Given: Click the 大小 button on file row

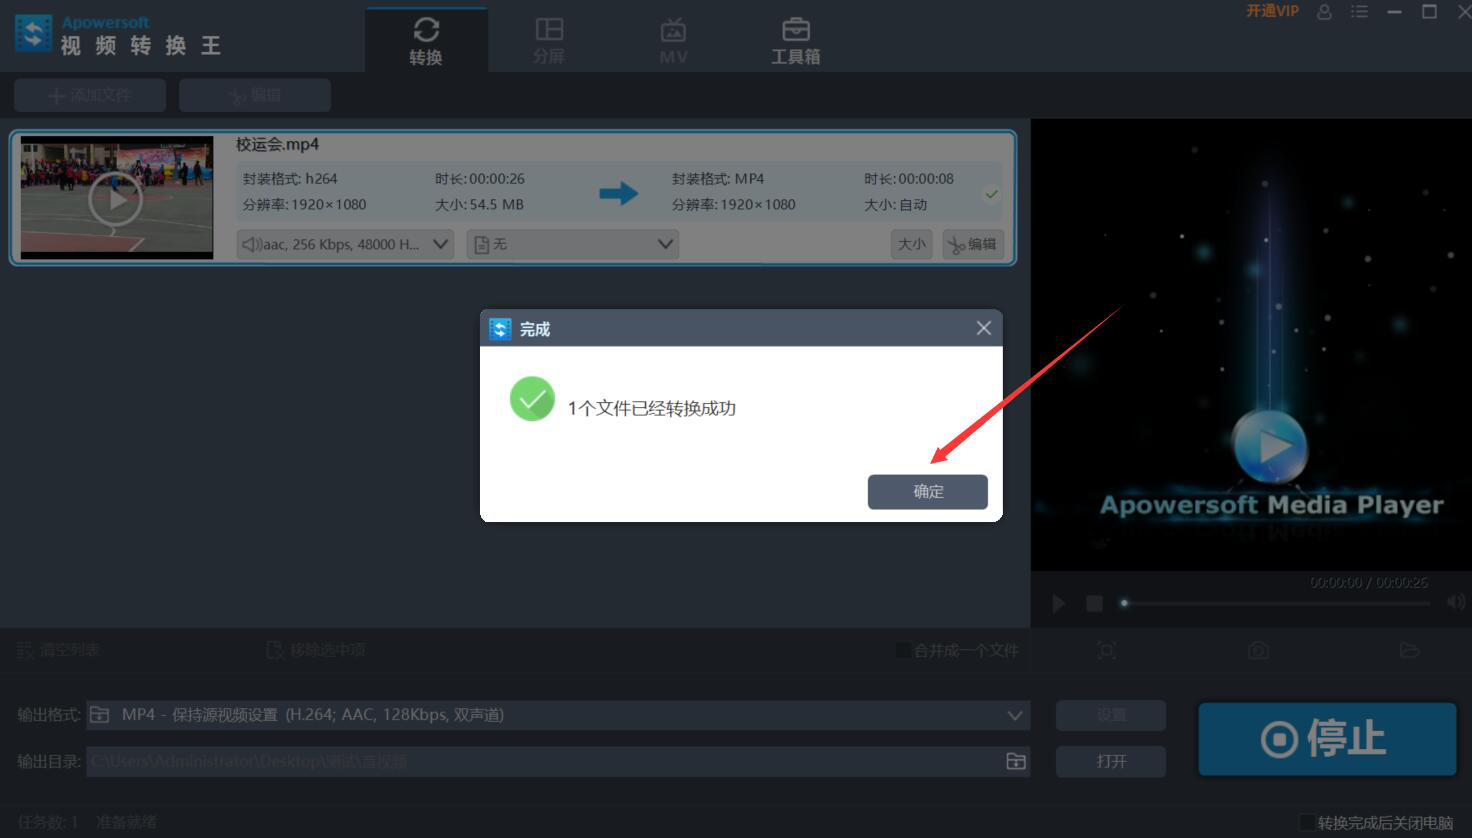Looking at the screenshot, I should click(x=911, y=244).
